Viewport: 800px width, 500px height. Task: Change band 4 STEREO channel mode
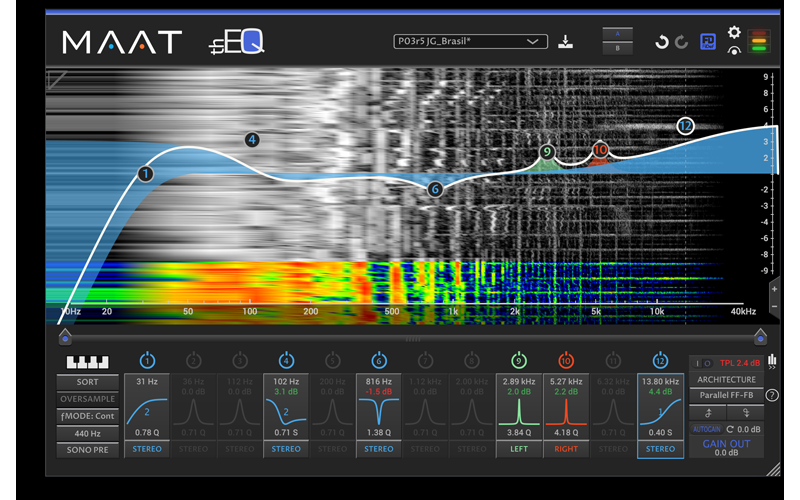(x=286, y=449)
